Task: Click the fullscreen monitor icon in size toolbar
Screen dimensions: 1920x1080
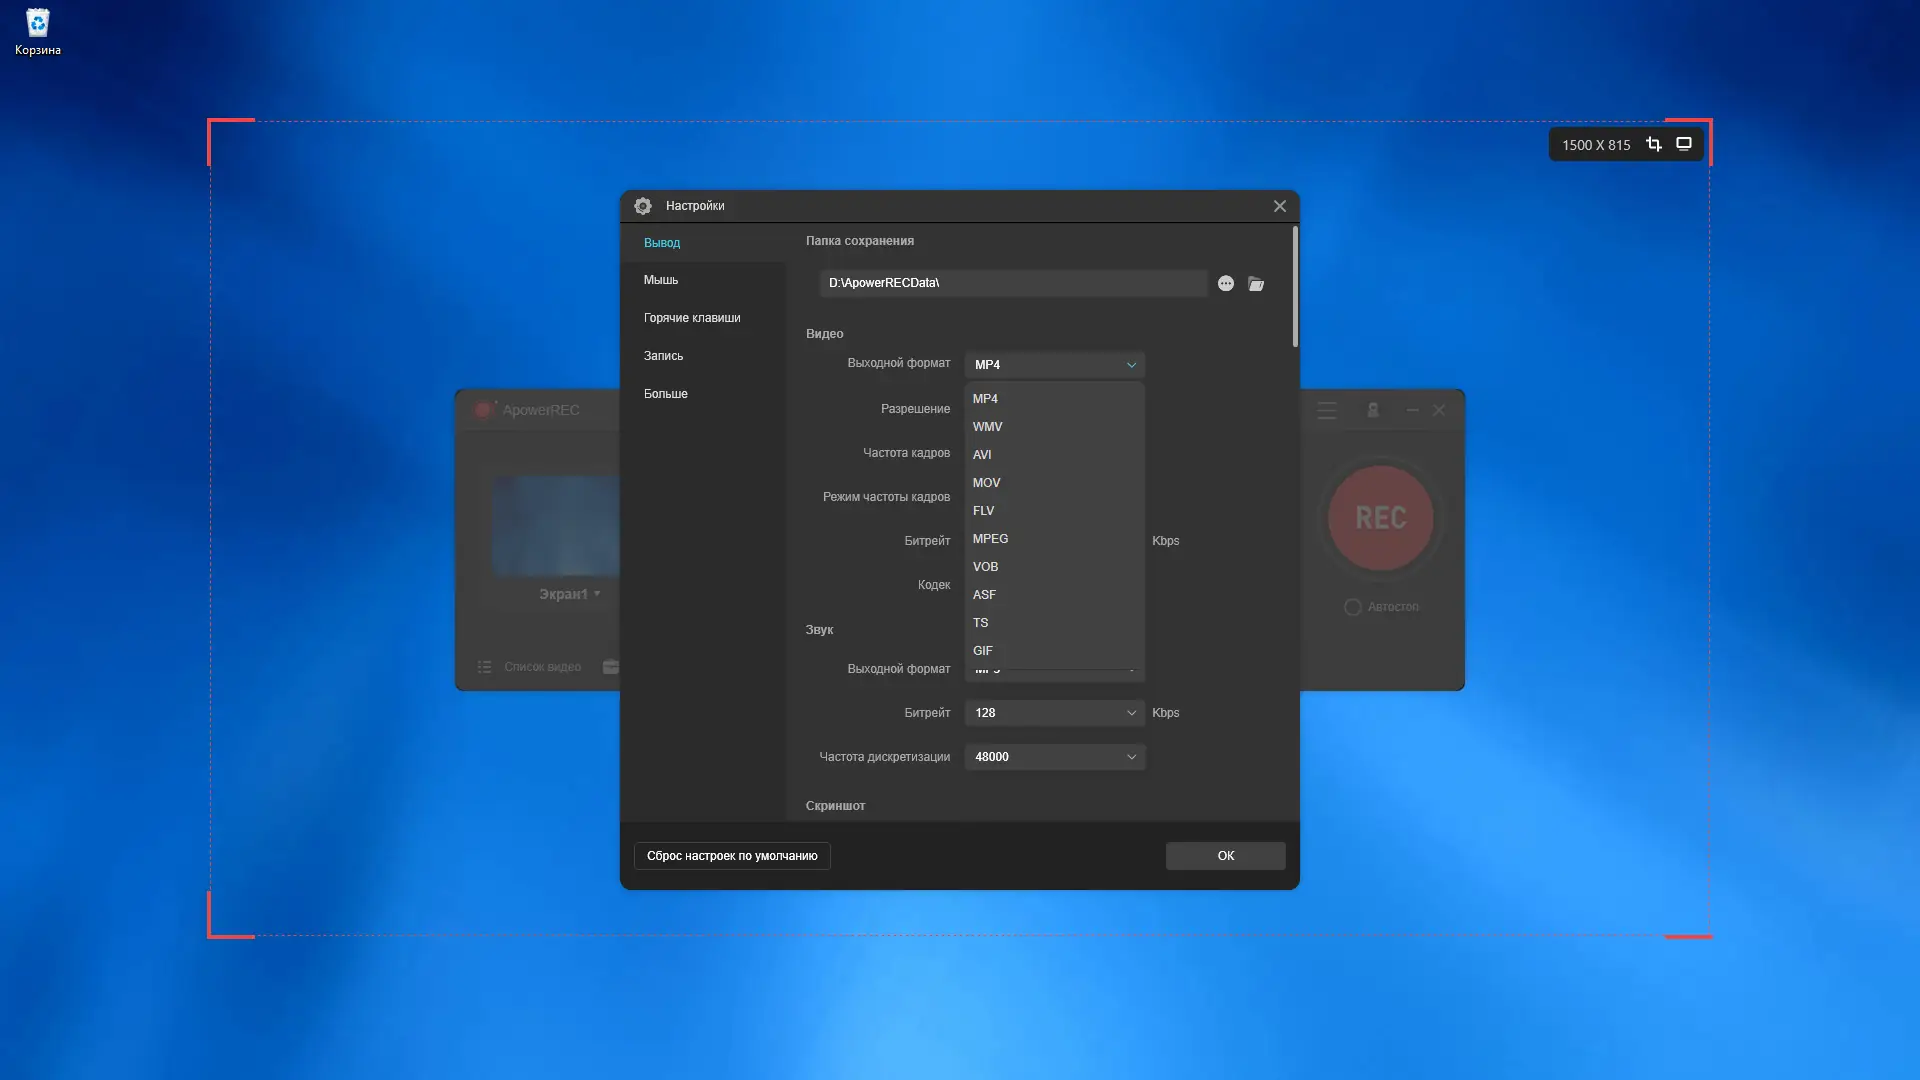Action: [1684, 144]
